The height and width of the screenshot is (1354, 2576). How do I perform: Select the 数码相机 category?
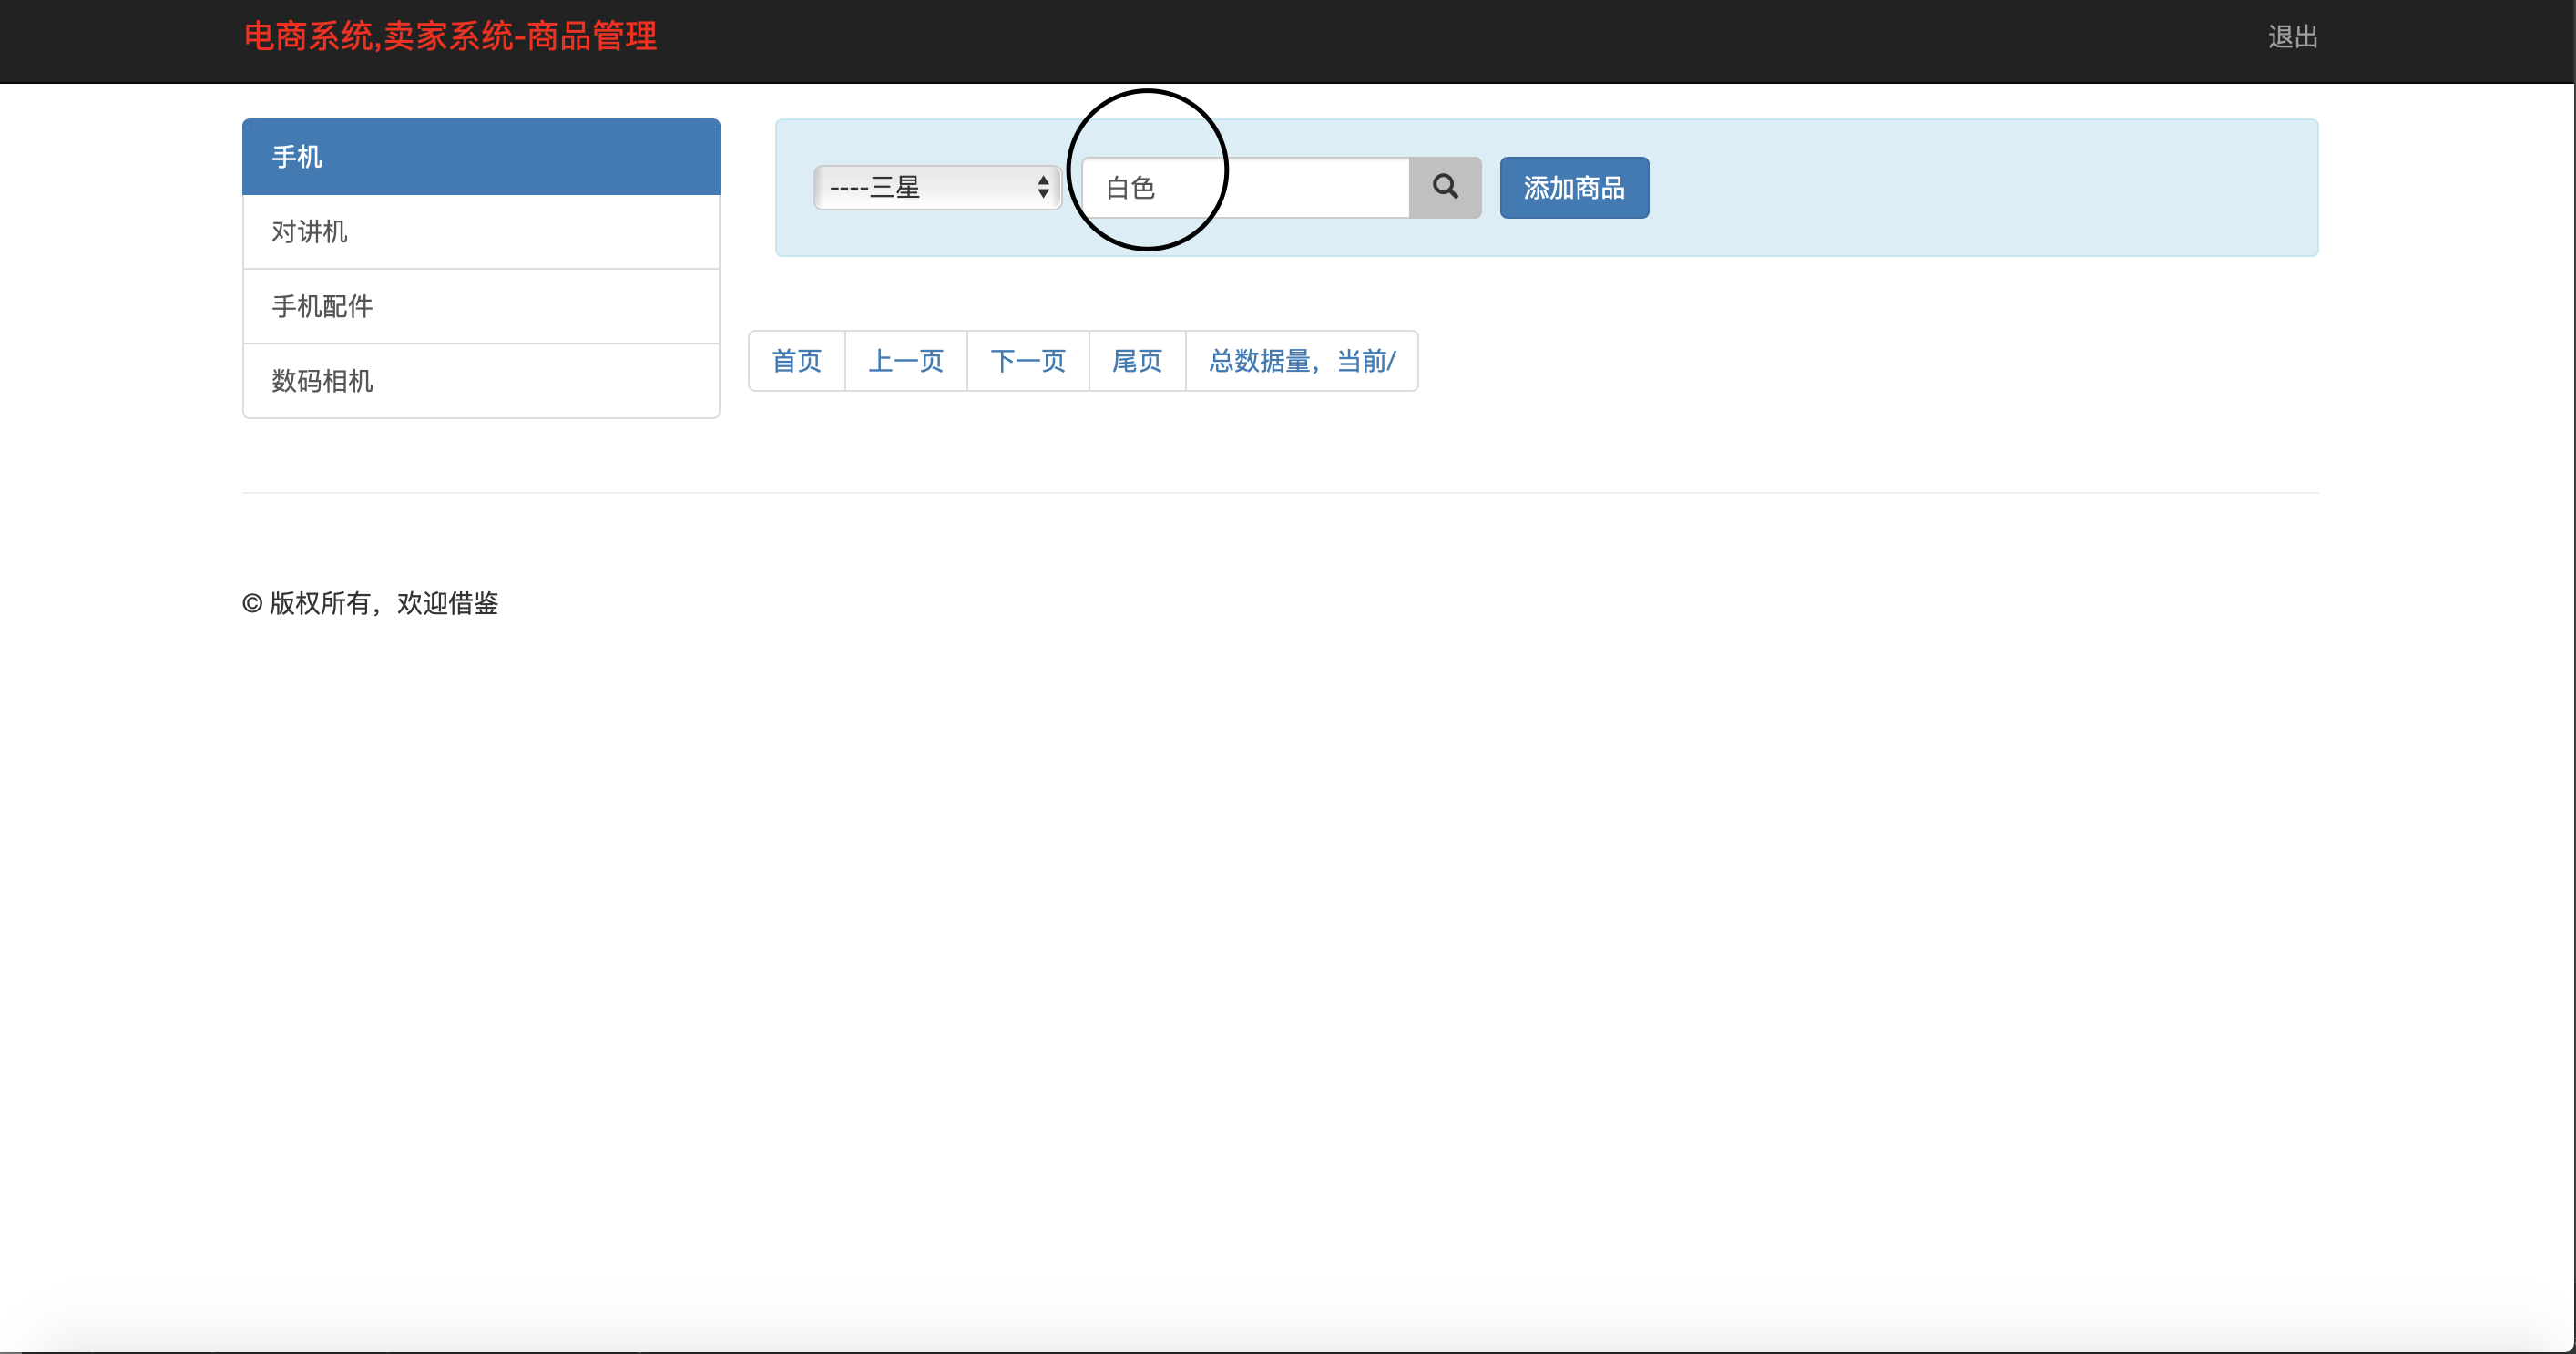coord(480,381)
